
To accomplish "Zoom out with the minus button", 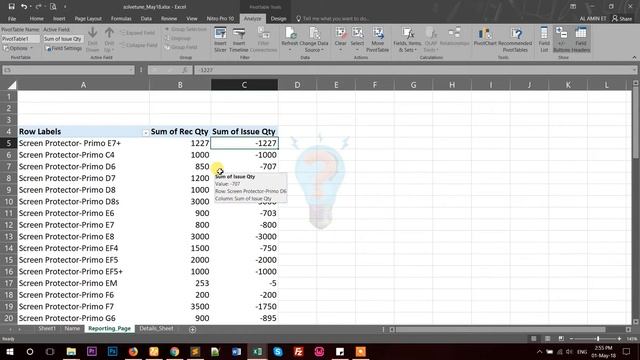I will pyautogui.click(x=571, y=339).
